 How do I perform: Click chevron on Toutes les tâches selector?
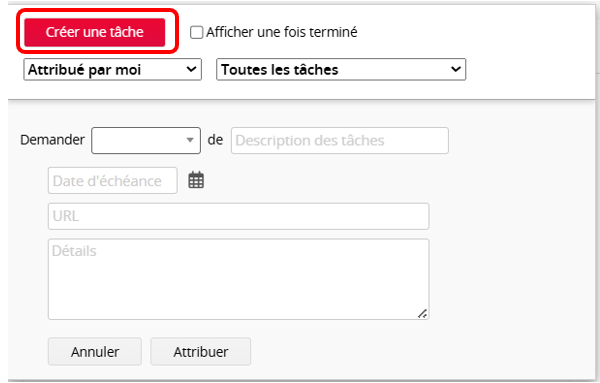tap(455, 69)
